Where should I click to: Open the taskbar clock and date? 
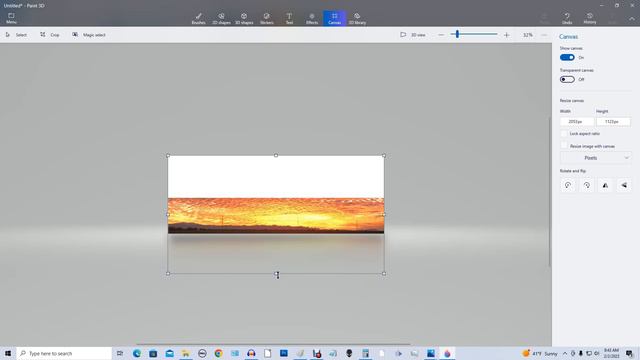point(611,353)
